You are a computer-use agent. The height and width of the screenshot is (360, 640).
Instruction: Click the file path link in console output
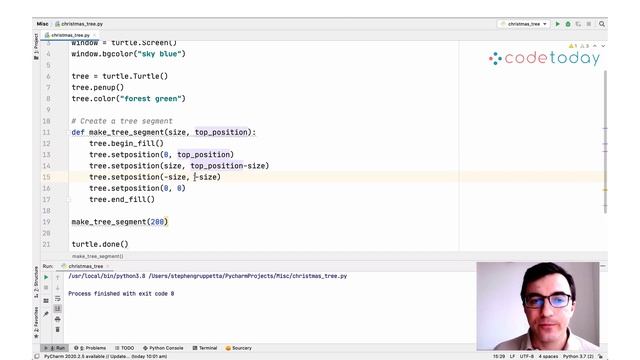point(248,276)
